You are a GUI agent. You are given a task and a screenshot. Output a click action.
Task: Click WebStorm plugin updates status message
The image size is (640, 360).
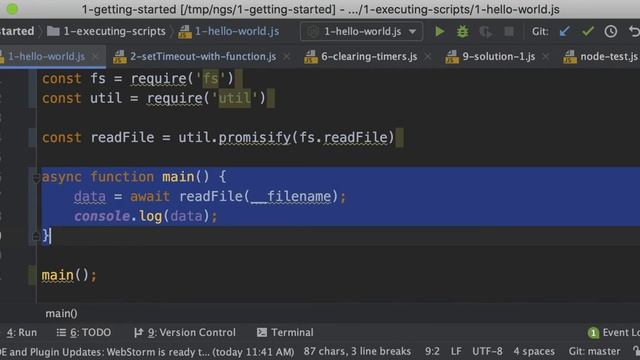147,351
